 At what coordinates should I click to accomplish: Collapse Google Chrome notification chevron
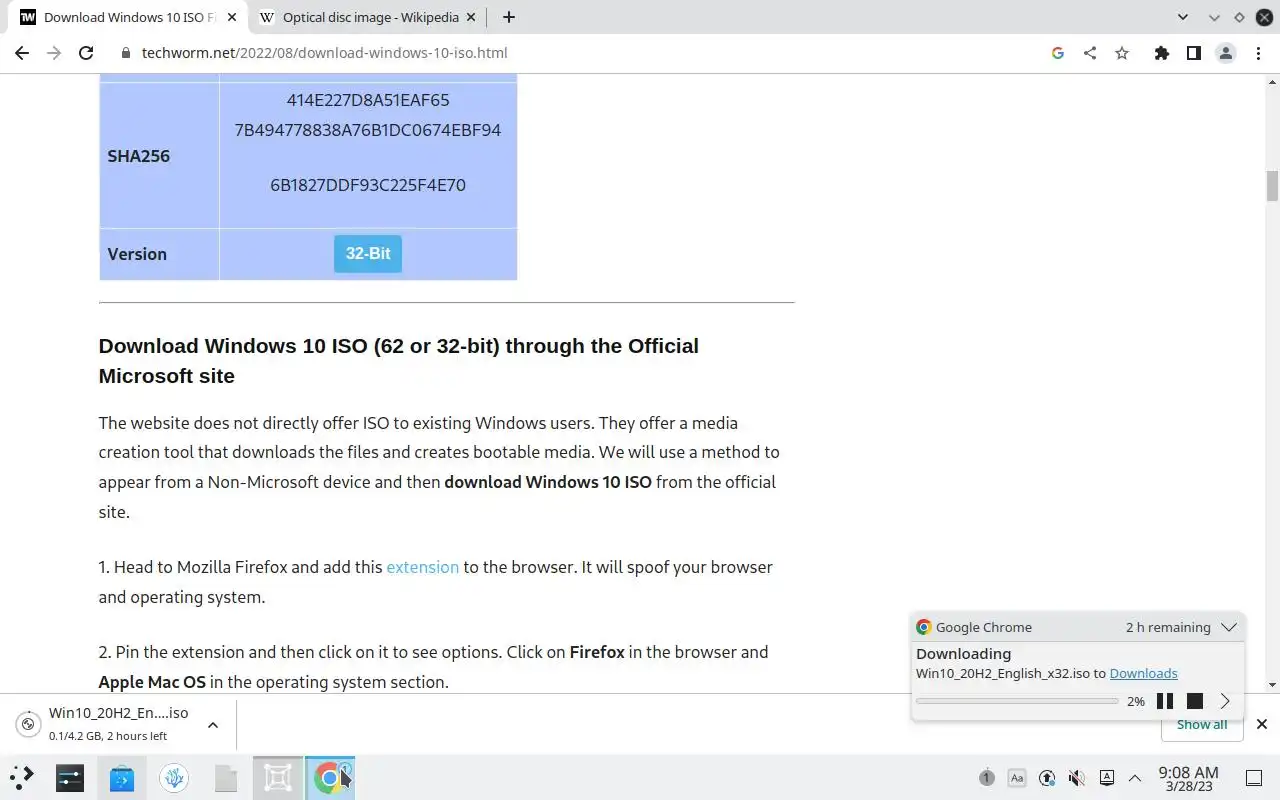click(x=1229, y=627)
